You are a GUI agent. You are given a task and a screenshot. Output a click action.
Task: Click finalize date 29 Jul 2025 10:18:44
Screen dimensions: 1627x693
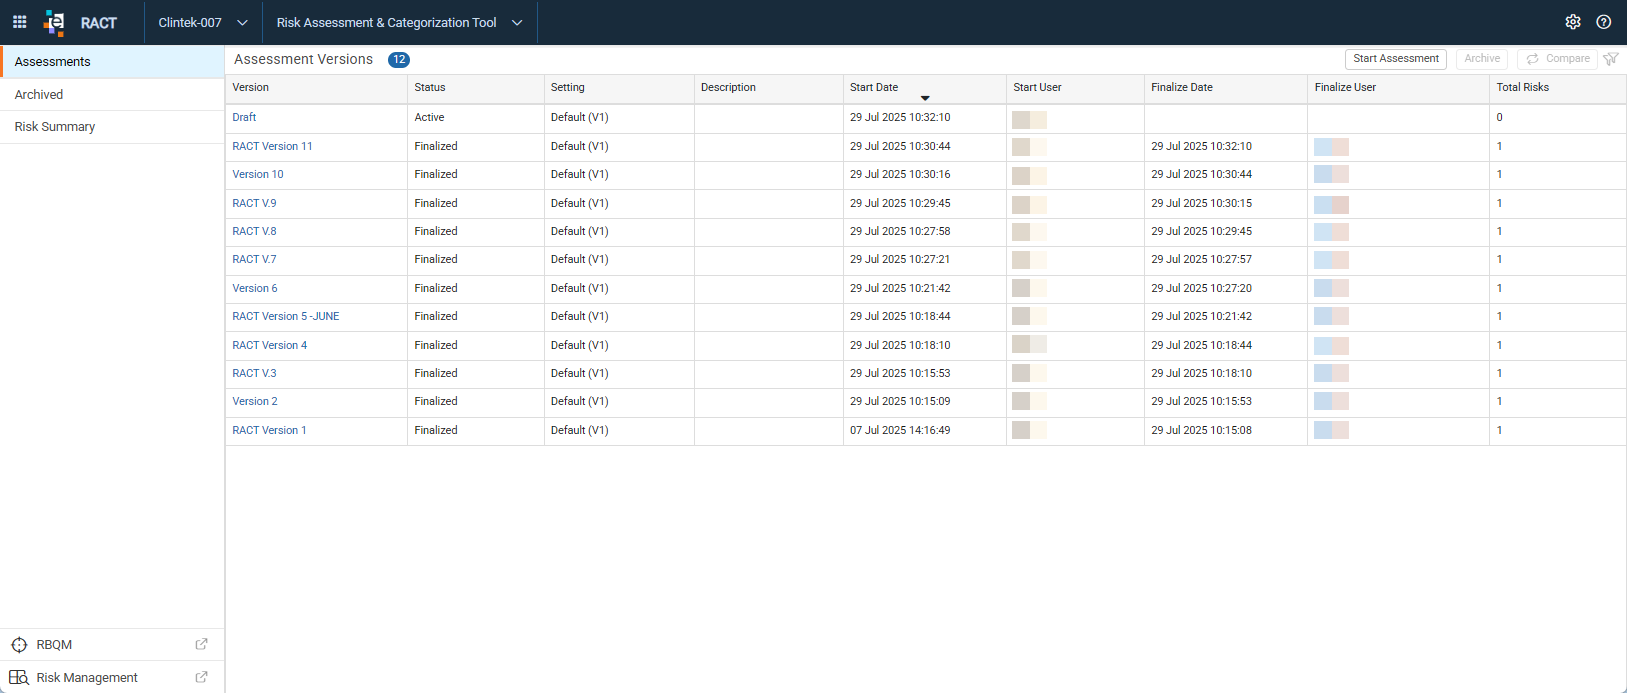[1201, 346]
